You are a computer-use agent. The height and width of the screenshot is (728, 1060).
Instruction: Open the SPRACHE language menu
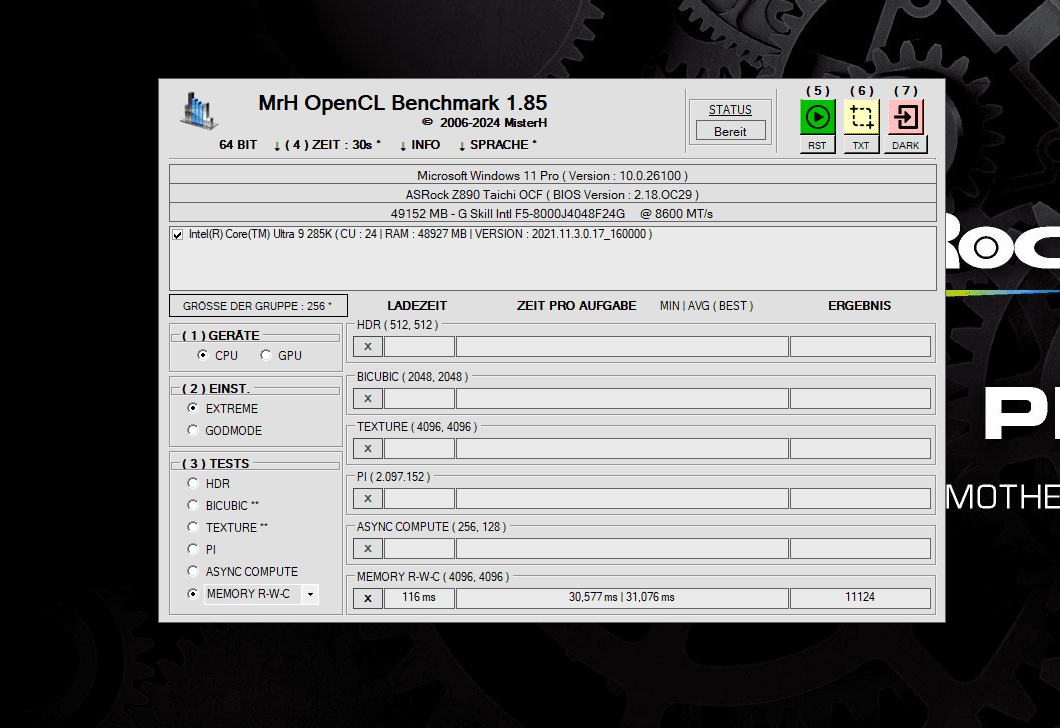coord(498,145)
